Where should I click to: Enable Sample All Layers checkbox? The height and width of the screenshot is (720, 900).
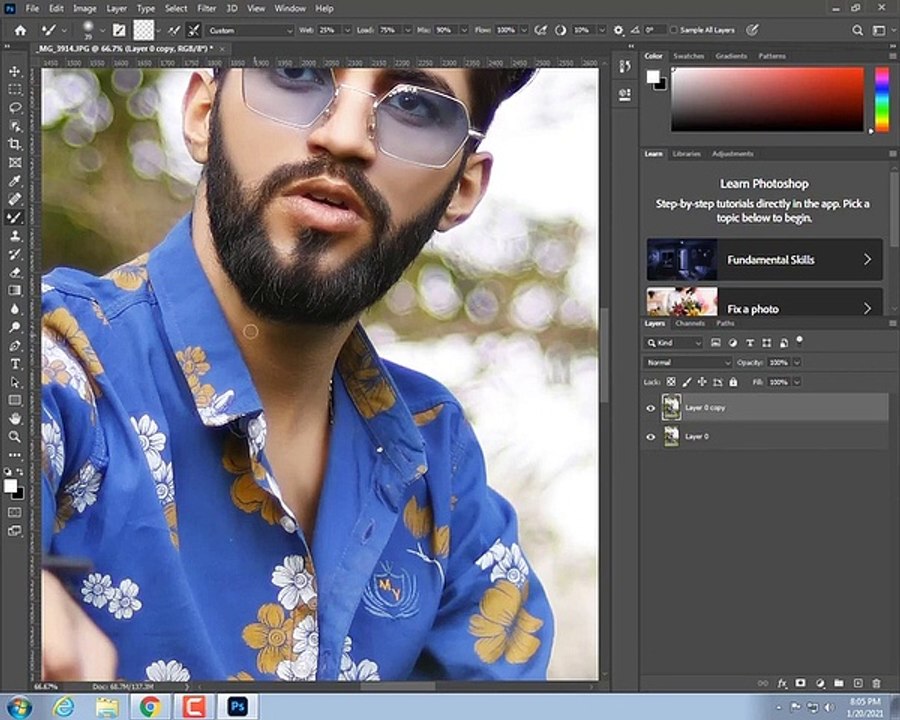tap(674, 30)
